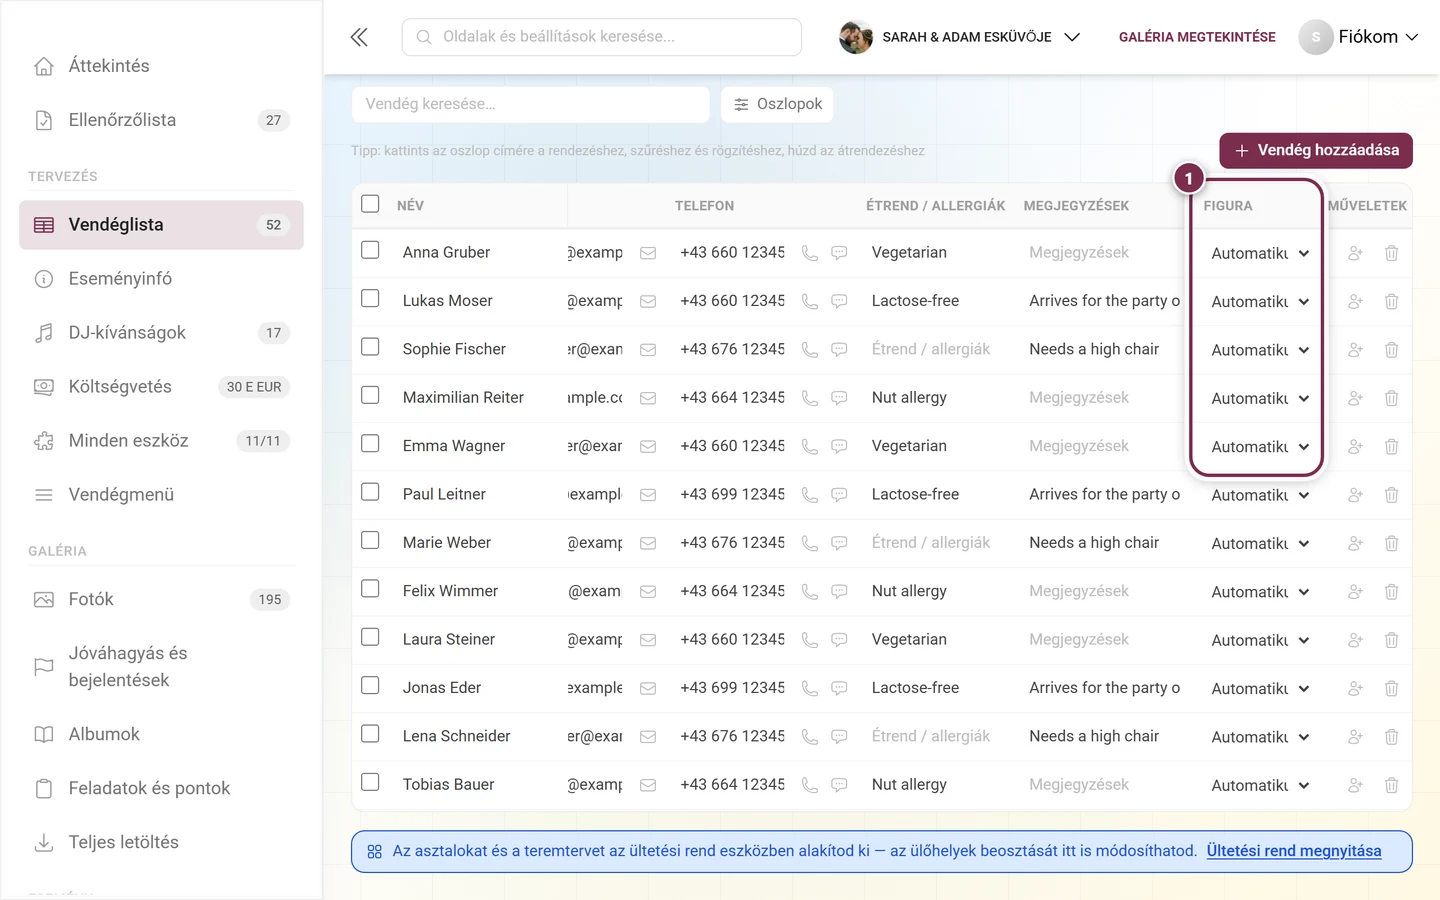Focus the Vendég keresése search field
Screen dimensions: 1440x900
point(530,104)
